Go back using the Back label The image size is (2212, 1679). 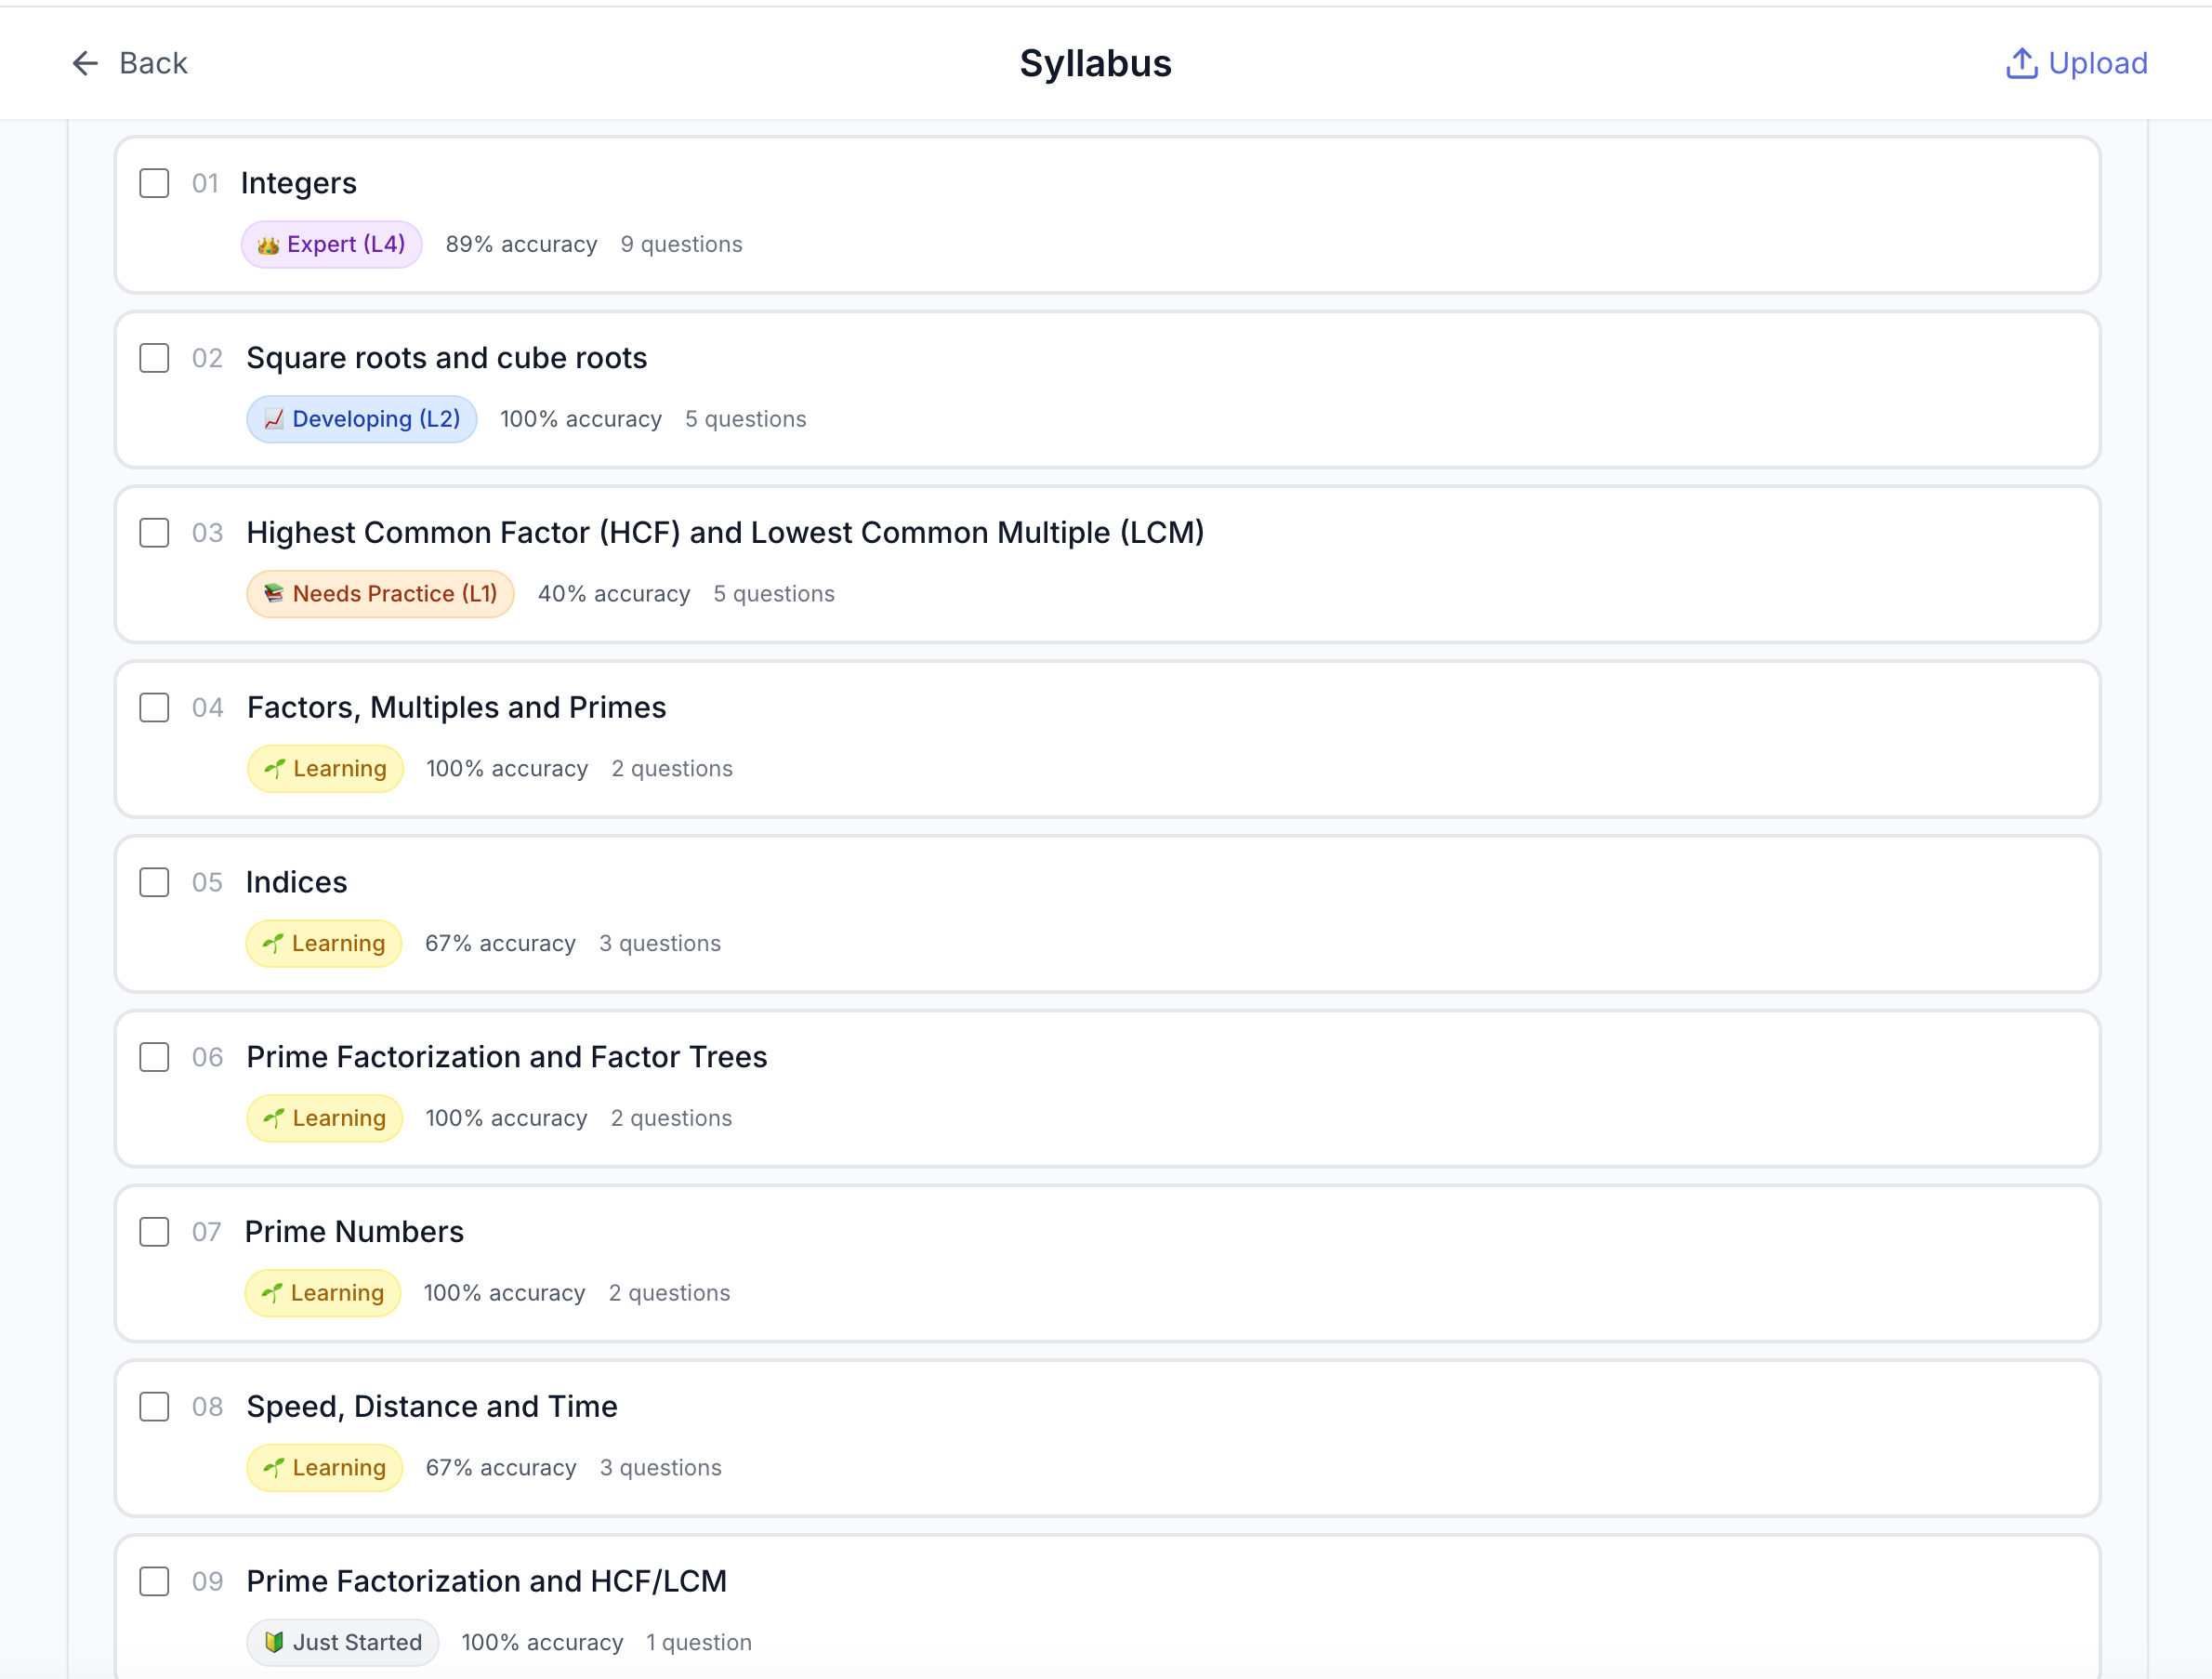(153, 63)
